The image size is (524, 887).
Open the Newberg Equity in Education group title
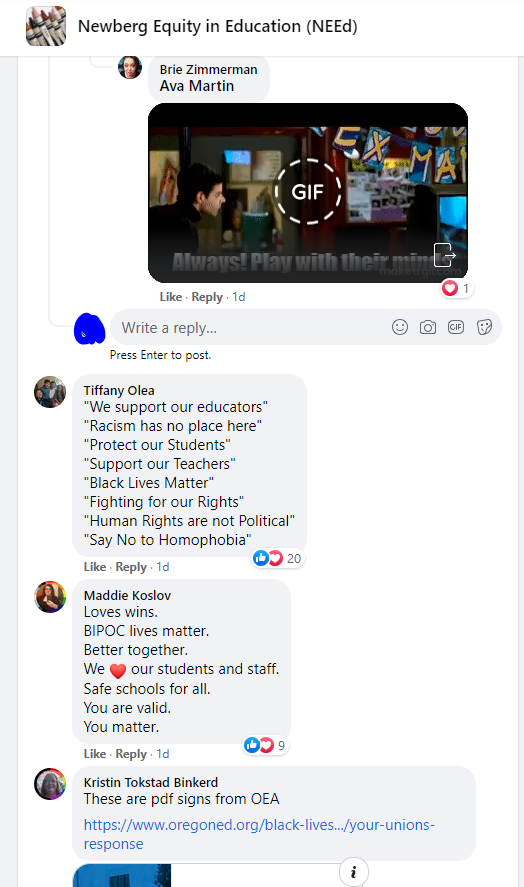[x=217, y=26]
